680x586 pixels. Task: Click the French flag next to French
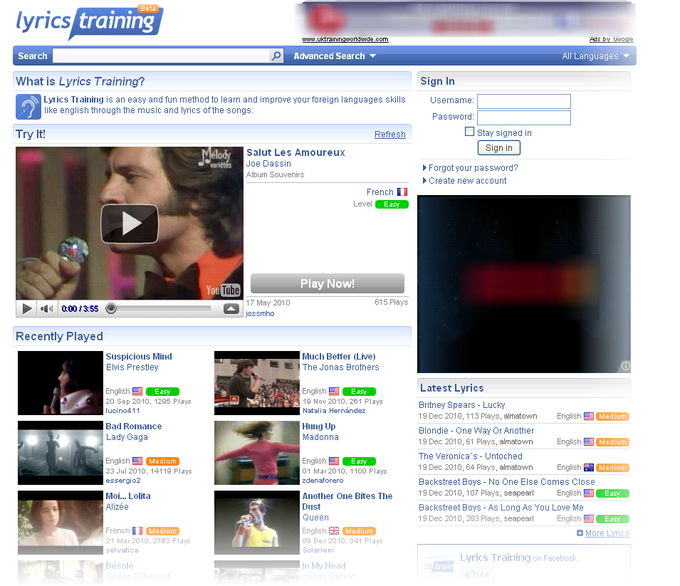point(402,192)
